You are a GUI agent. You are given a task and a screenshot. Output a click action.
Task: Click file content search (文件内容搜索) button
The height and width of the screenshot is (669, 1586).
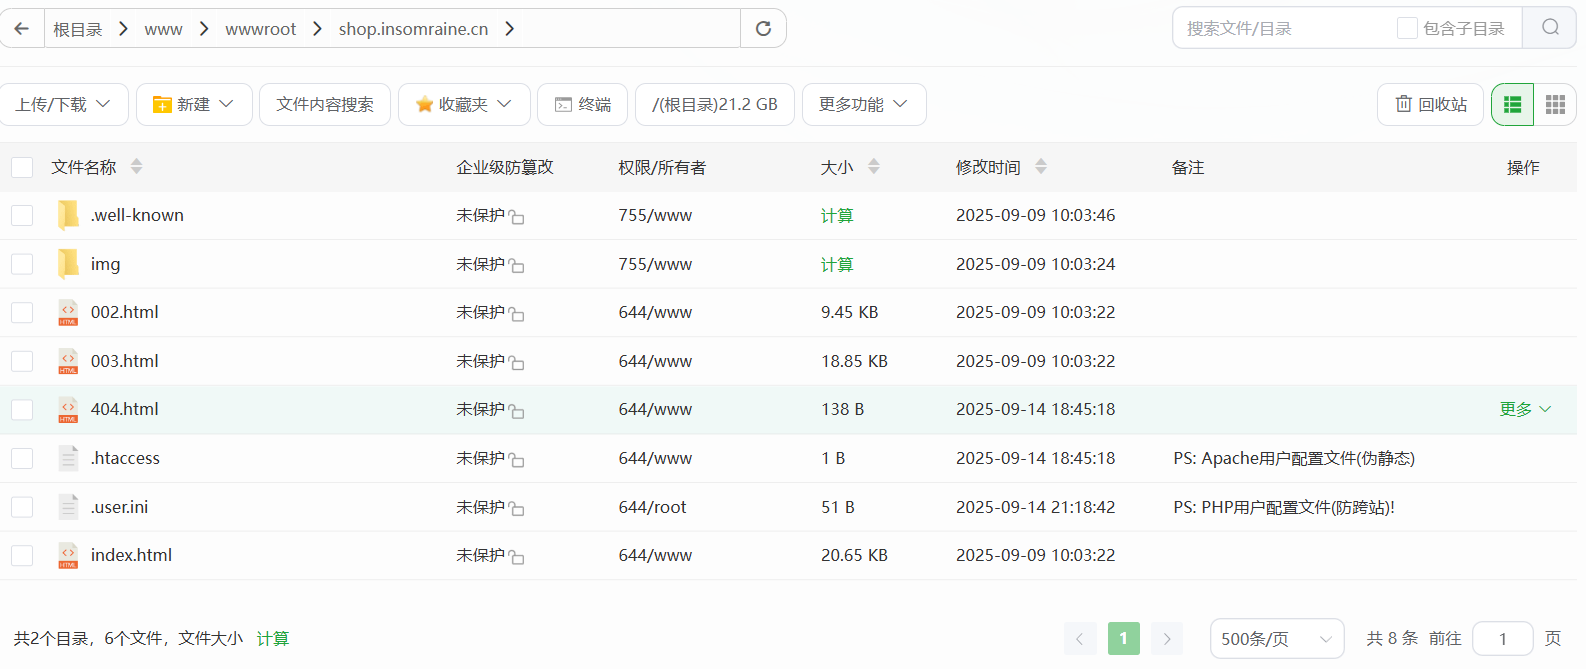tap(325, 105)
